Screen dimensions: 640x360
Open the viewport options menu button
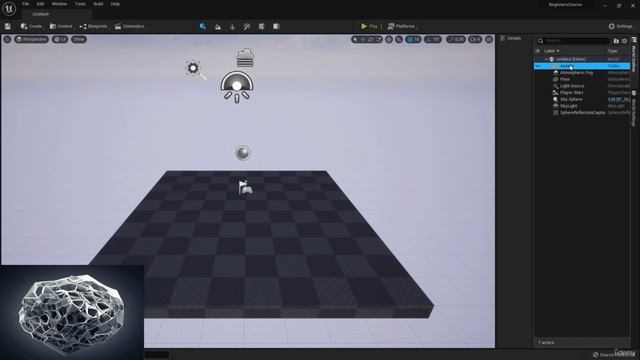pyautogui.click(x=7, y=39)
